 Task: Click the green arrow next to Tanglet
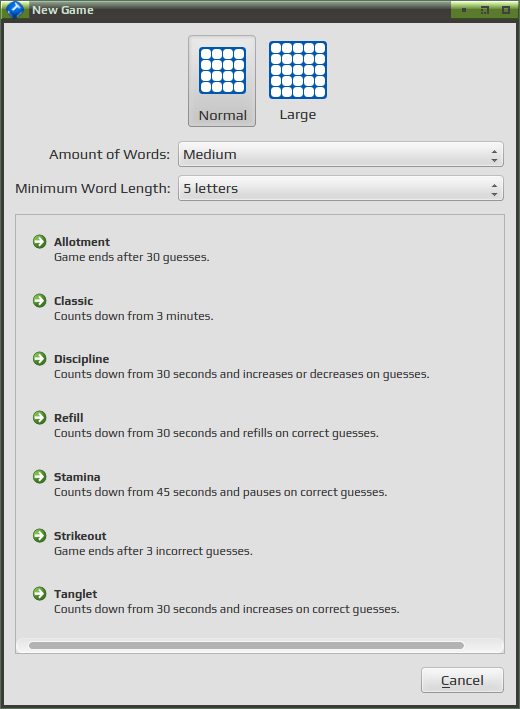click(x=40, y=594)
